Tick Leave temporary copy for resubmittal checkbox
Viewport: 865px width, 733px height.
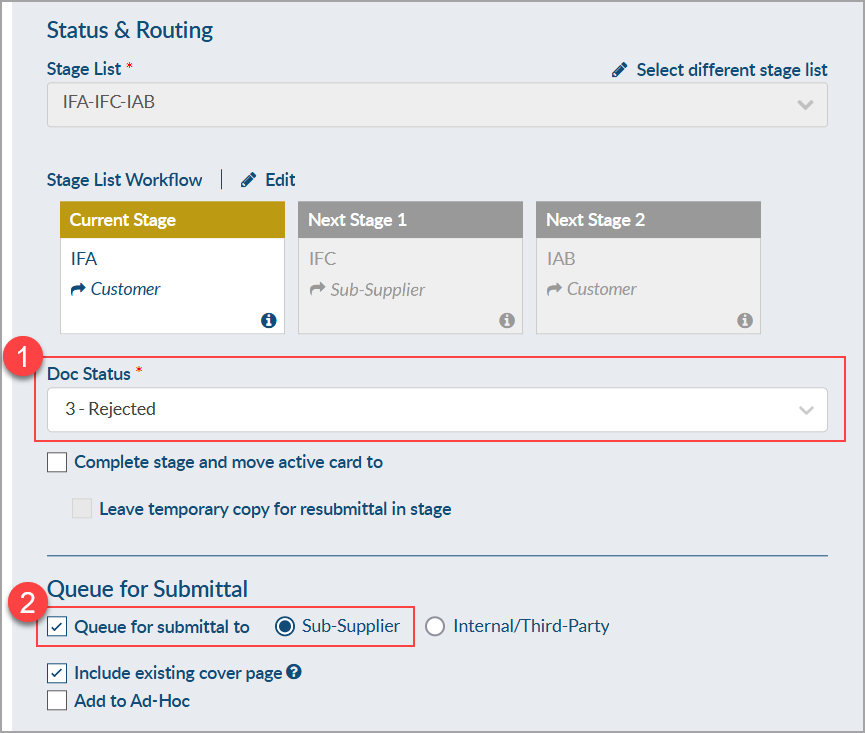(82, 509)
